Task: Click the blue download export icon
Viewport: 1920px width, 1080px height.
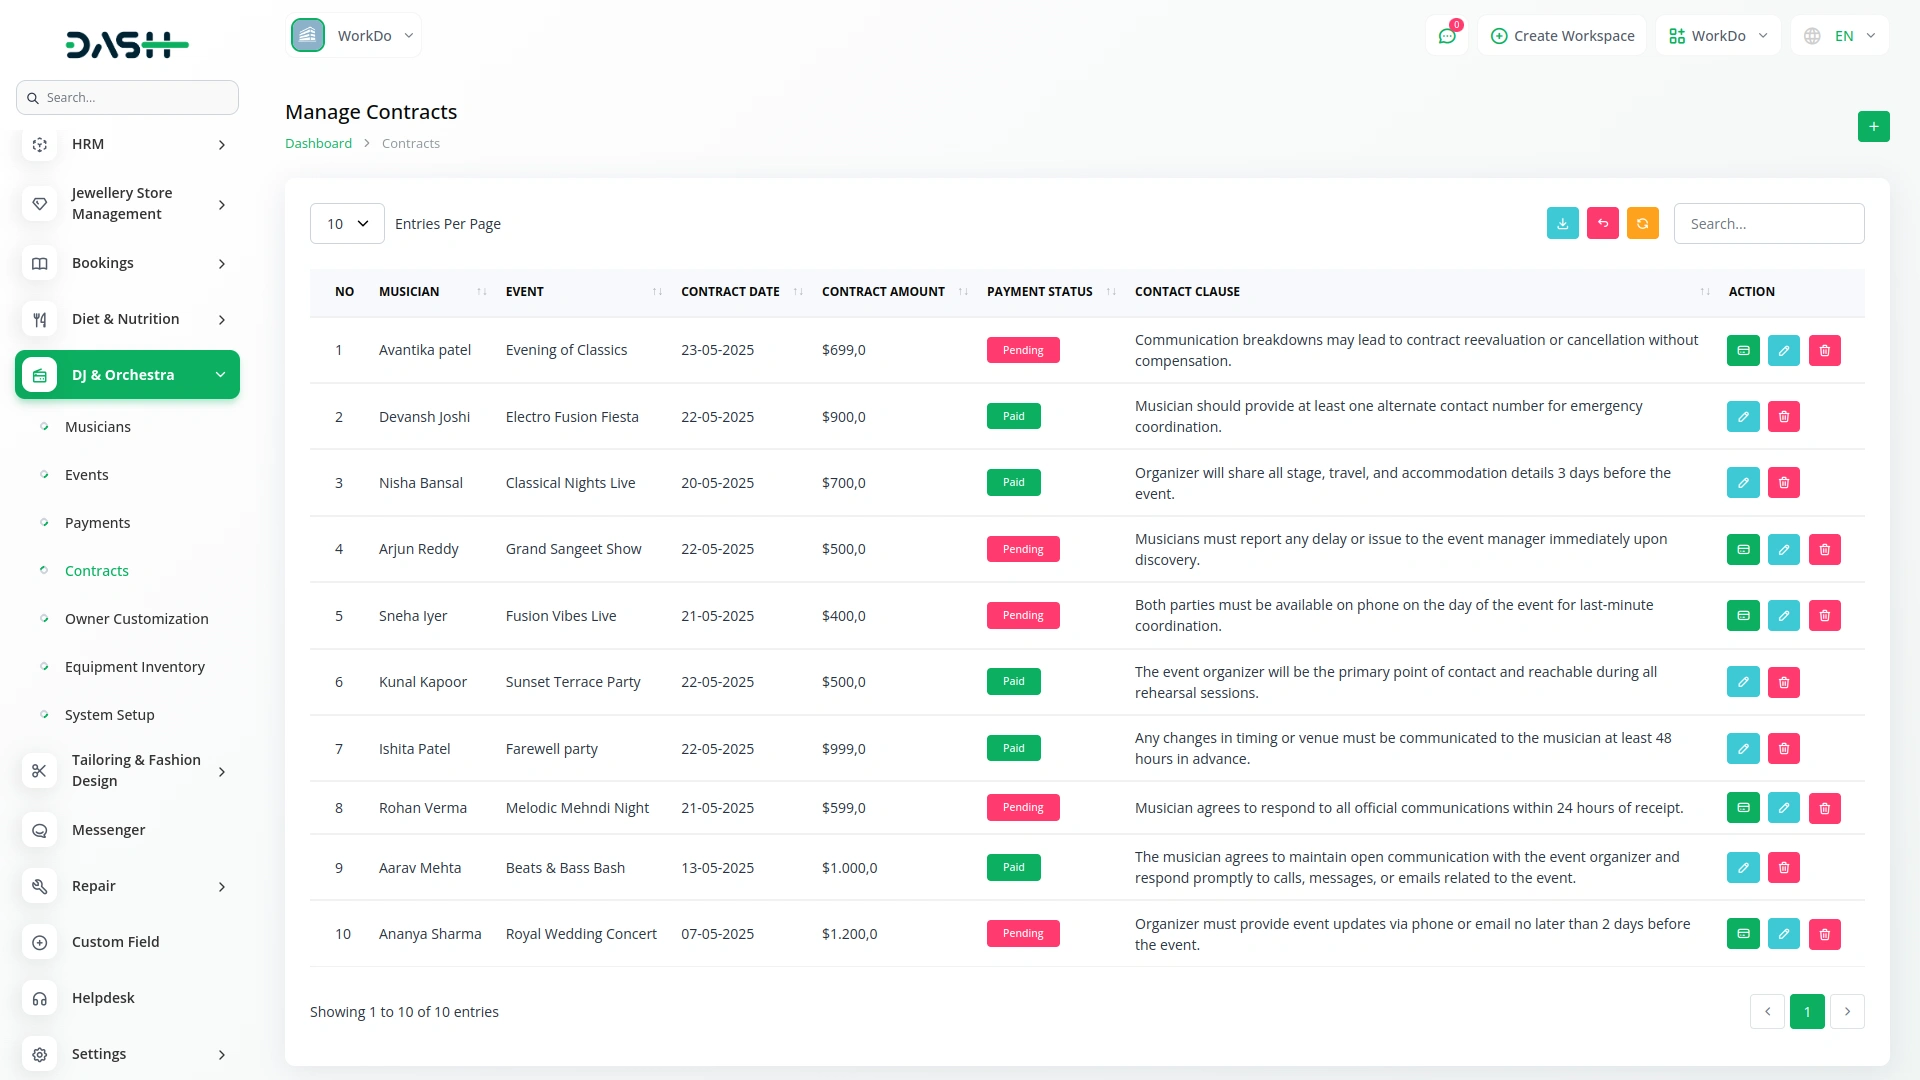Action: [1562, 224]
